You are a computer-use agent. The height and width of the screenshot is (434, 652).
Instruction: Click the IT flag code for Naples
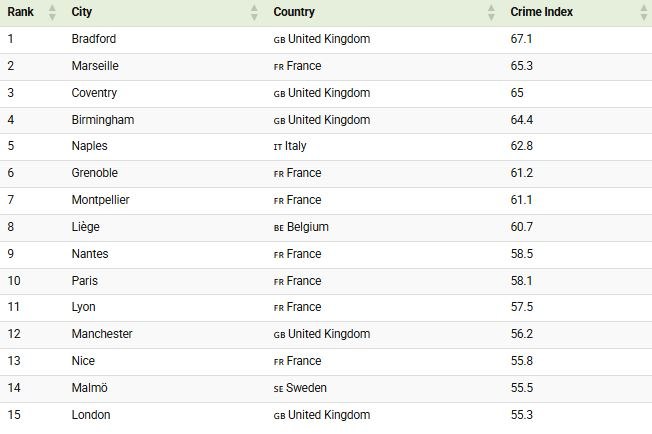coord(278,147)
